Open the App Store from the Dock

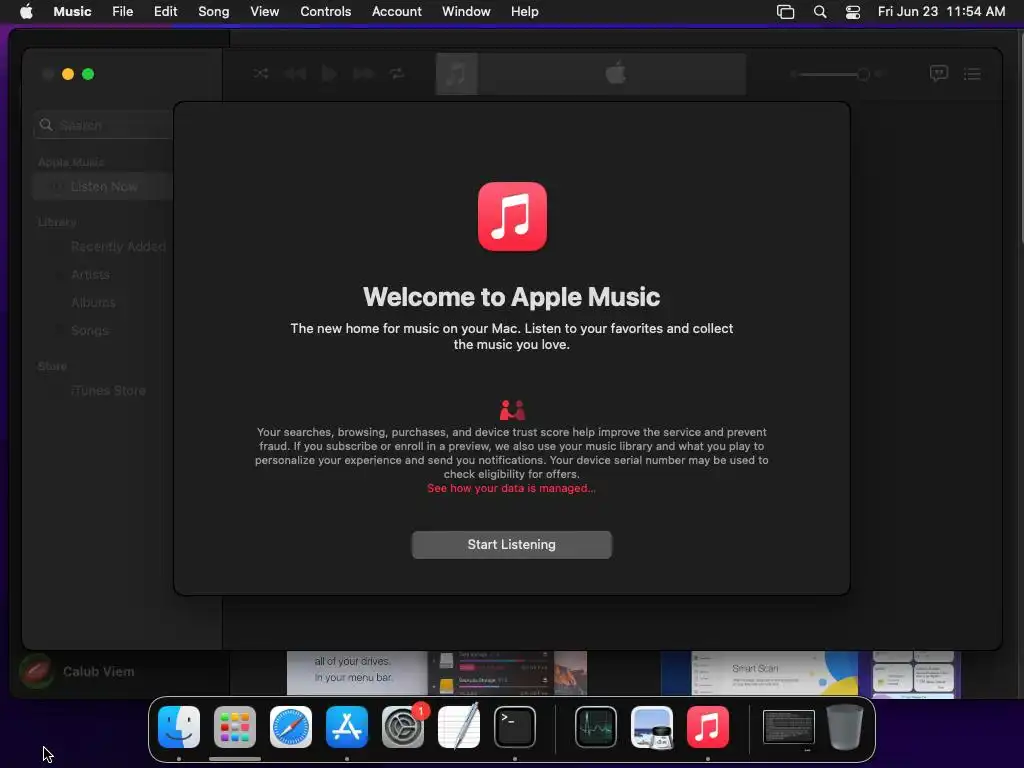click(347, 727)
